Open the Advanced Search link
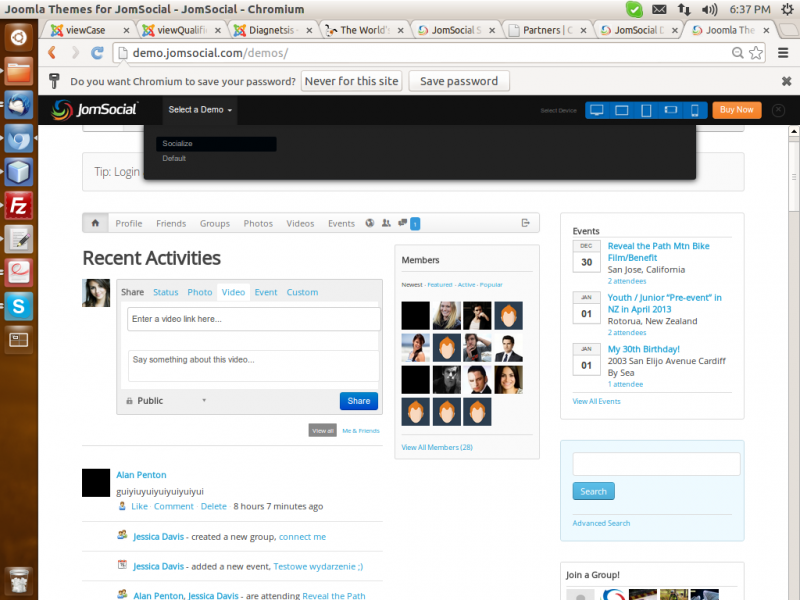 point(601,523)
